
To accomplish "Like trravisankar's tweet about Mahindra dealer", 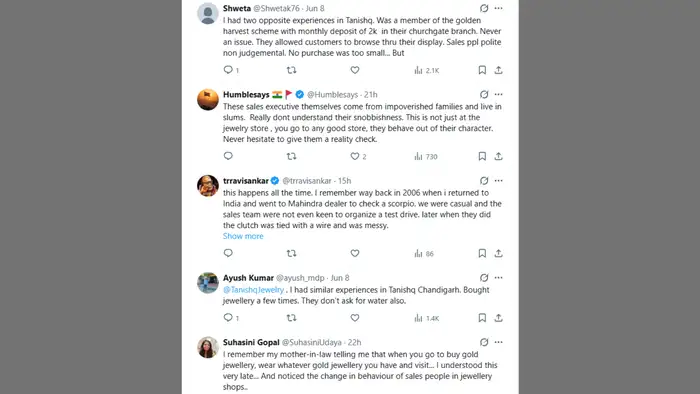I will pyautogui.click(x=355, y=253).
